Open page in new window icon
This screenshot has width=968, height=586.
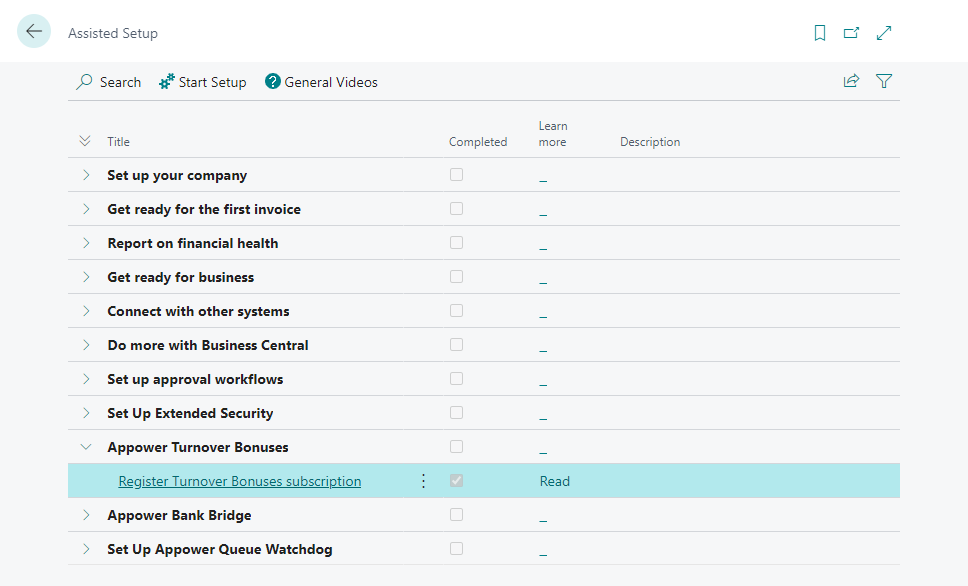pos(851,33)
